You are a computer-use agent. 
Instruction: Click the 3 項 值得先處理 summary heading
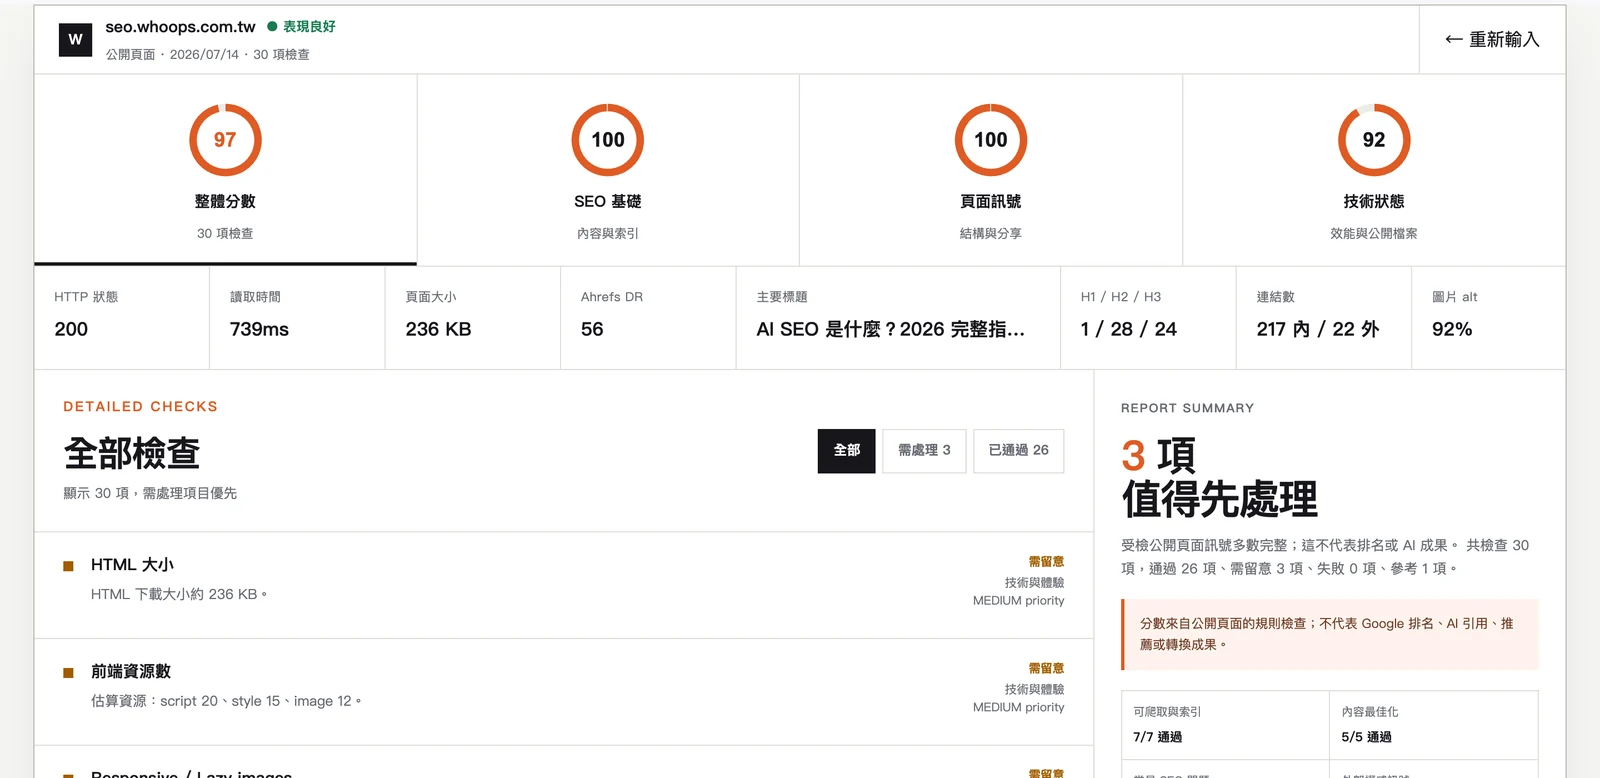tap(1219, 477)
